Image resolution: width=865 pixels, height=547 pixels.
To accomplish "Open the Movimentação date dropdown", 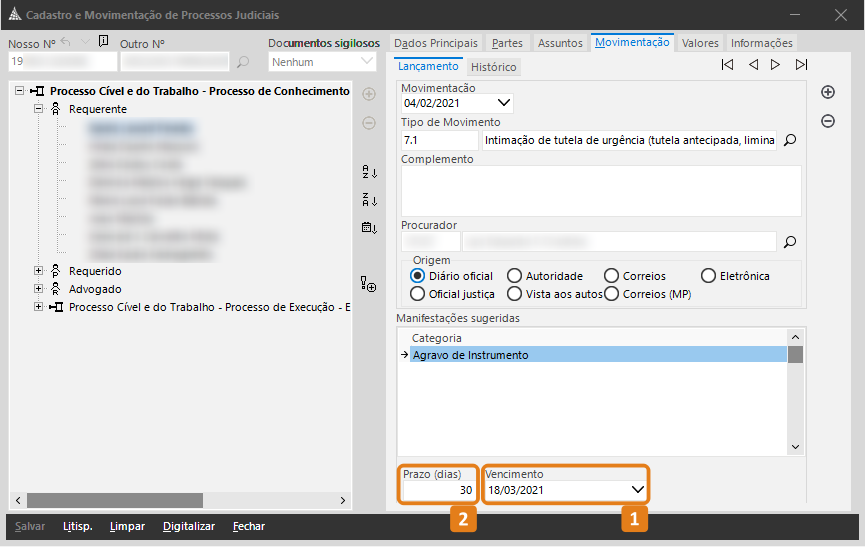I will coord(504,102).
